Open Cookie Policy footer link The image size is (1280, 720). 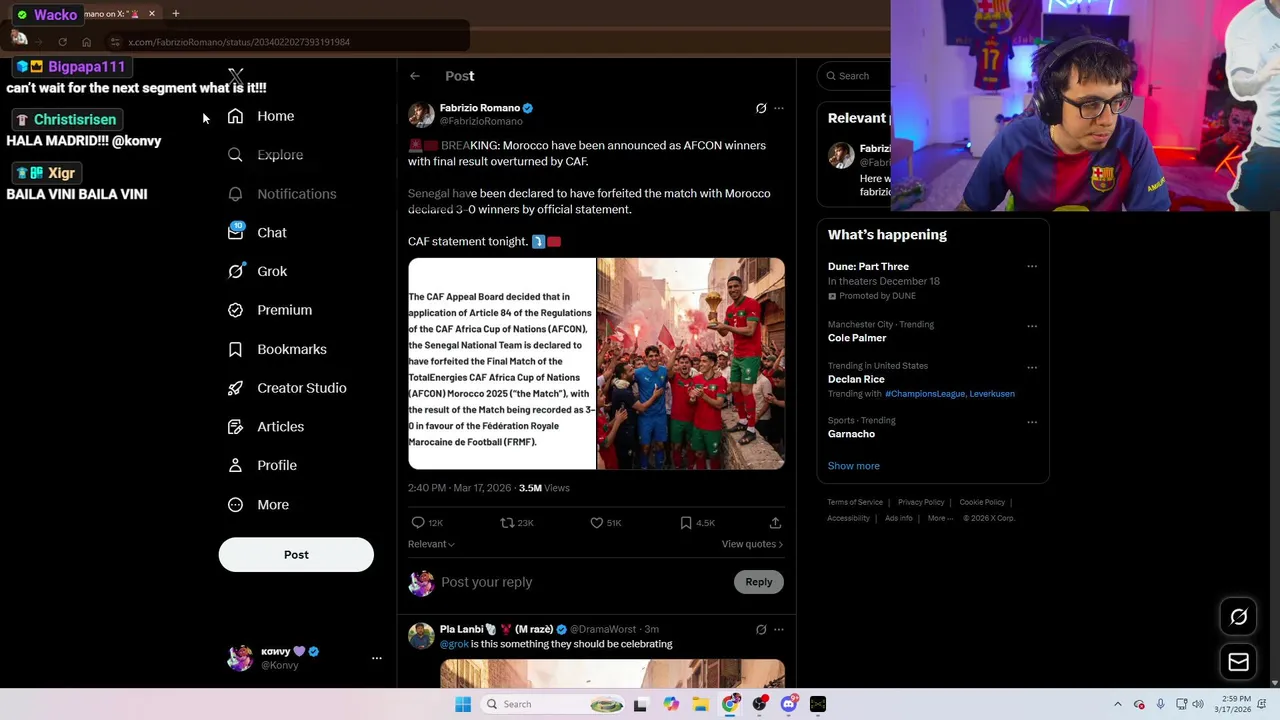click(x=982, y=502)
